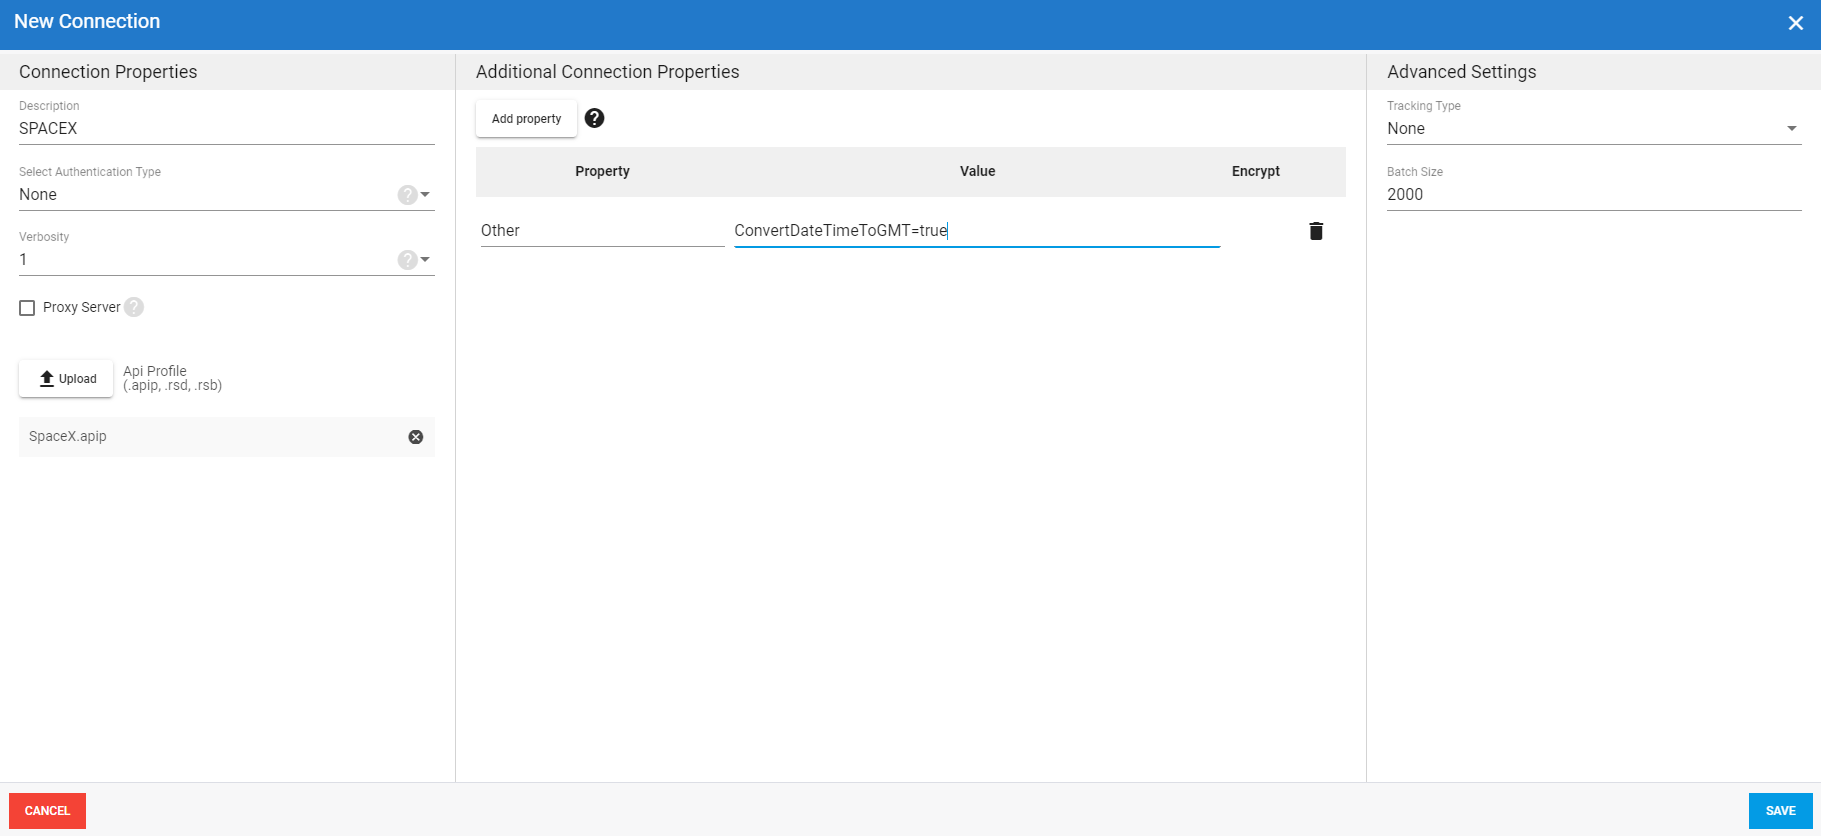This screenshot has width=1821, height=836.
Task: Cancel the new connection dialog
Action: click(47, 811)
